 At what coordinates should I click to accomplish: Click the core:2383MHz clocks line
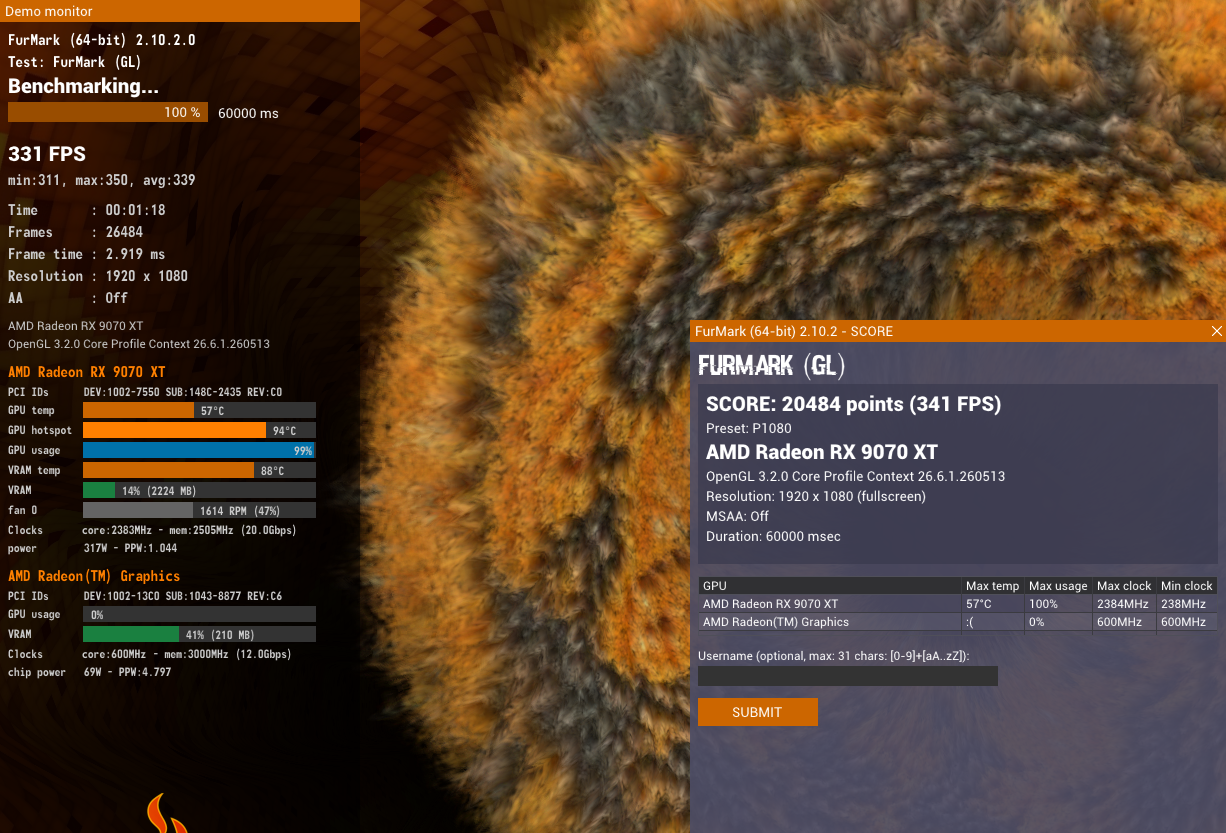tap(152, 530)
